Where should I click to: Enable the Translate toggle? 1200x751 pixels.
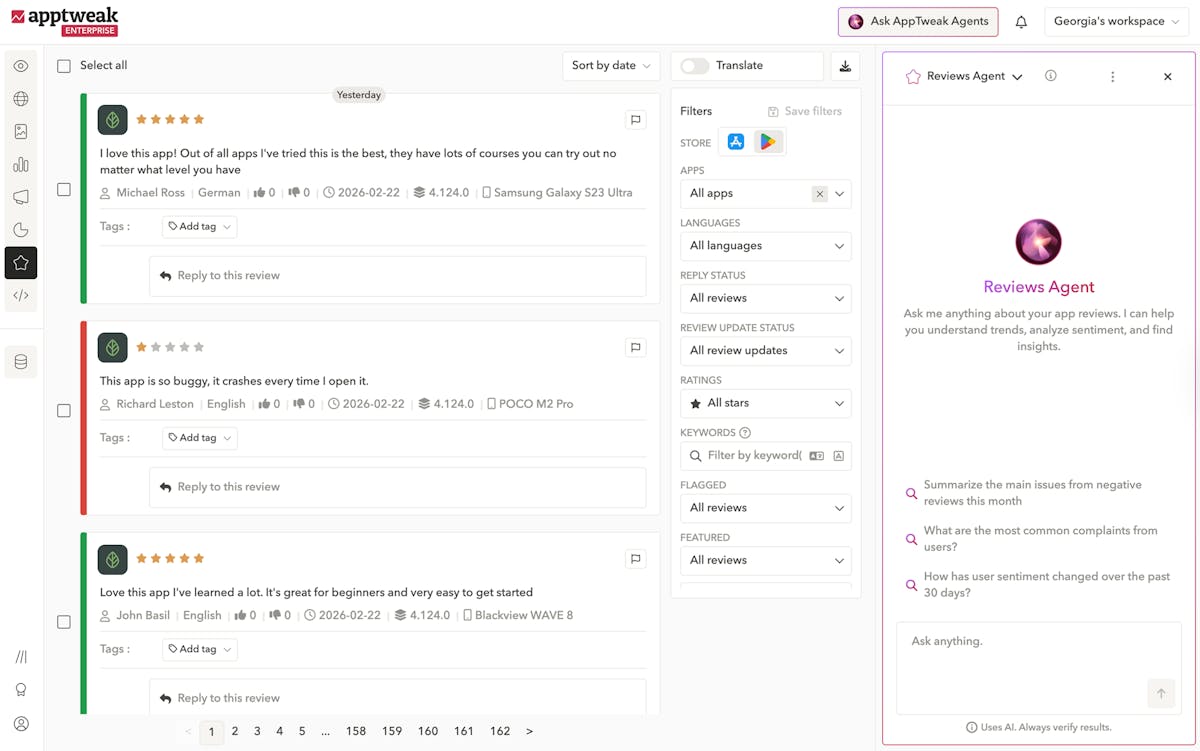click(695, 66)
